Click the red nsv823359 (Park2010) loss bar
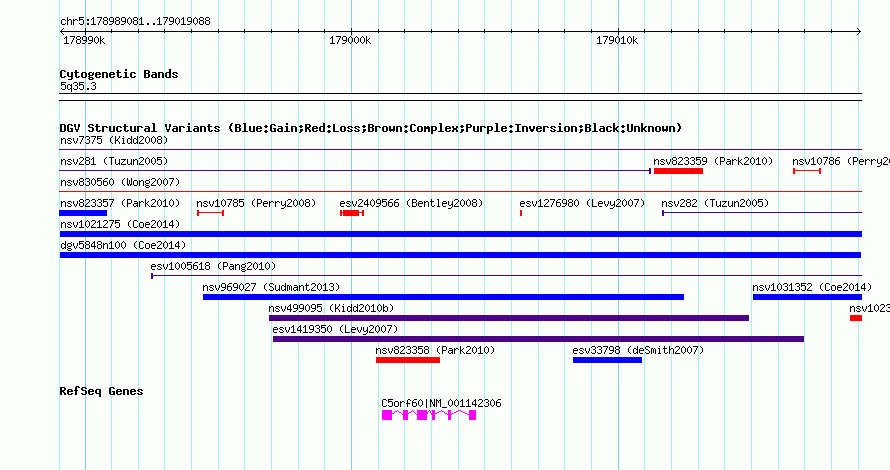 coord(678,171)
